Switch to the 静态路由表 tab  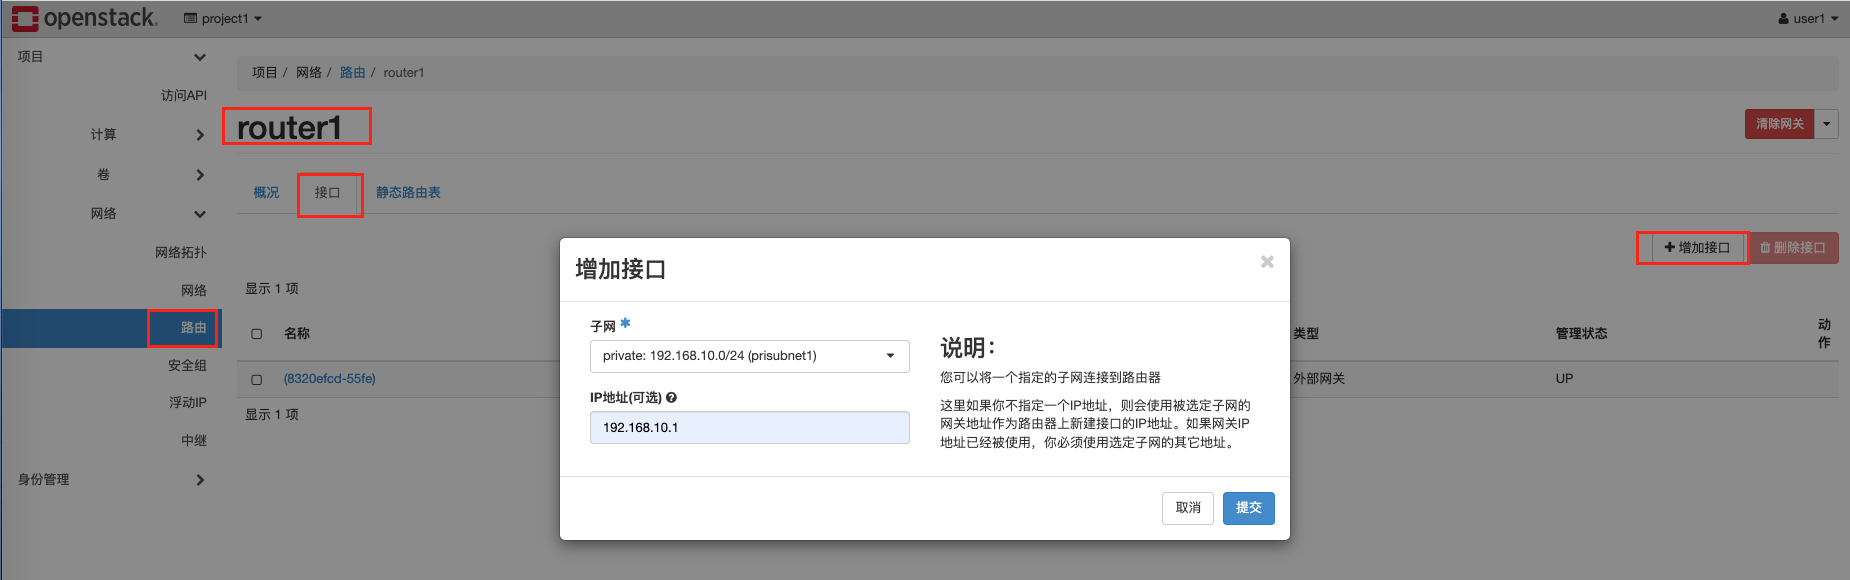pos(408,193)
